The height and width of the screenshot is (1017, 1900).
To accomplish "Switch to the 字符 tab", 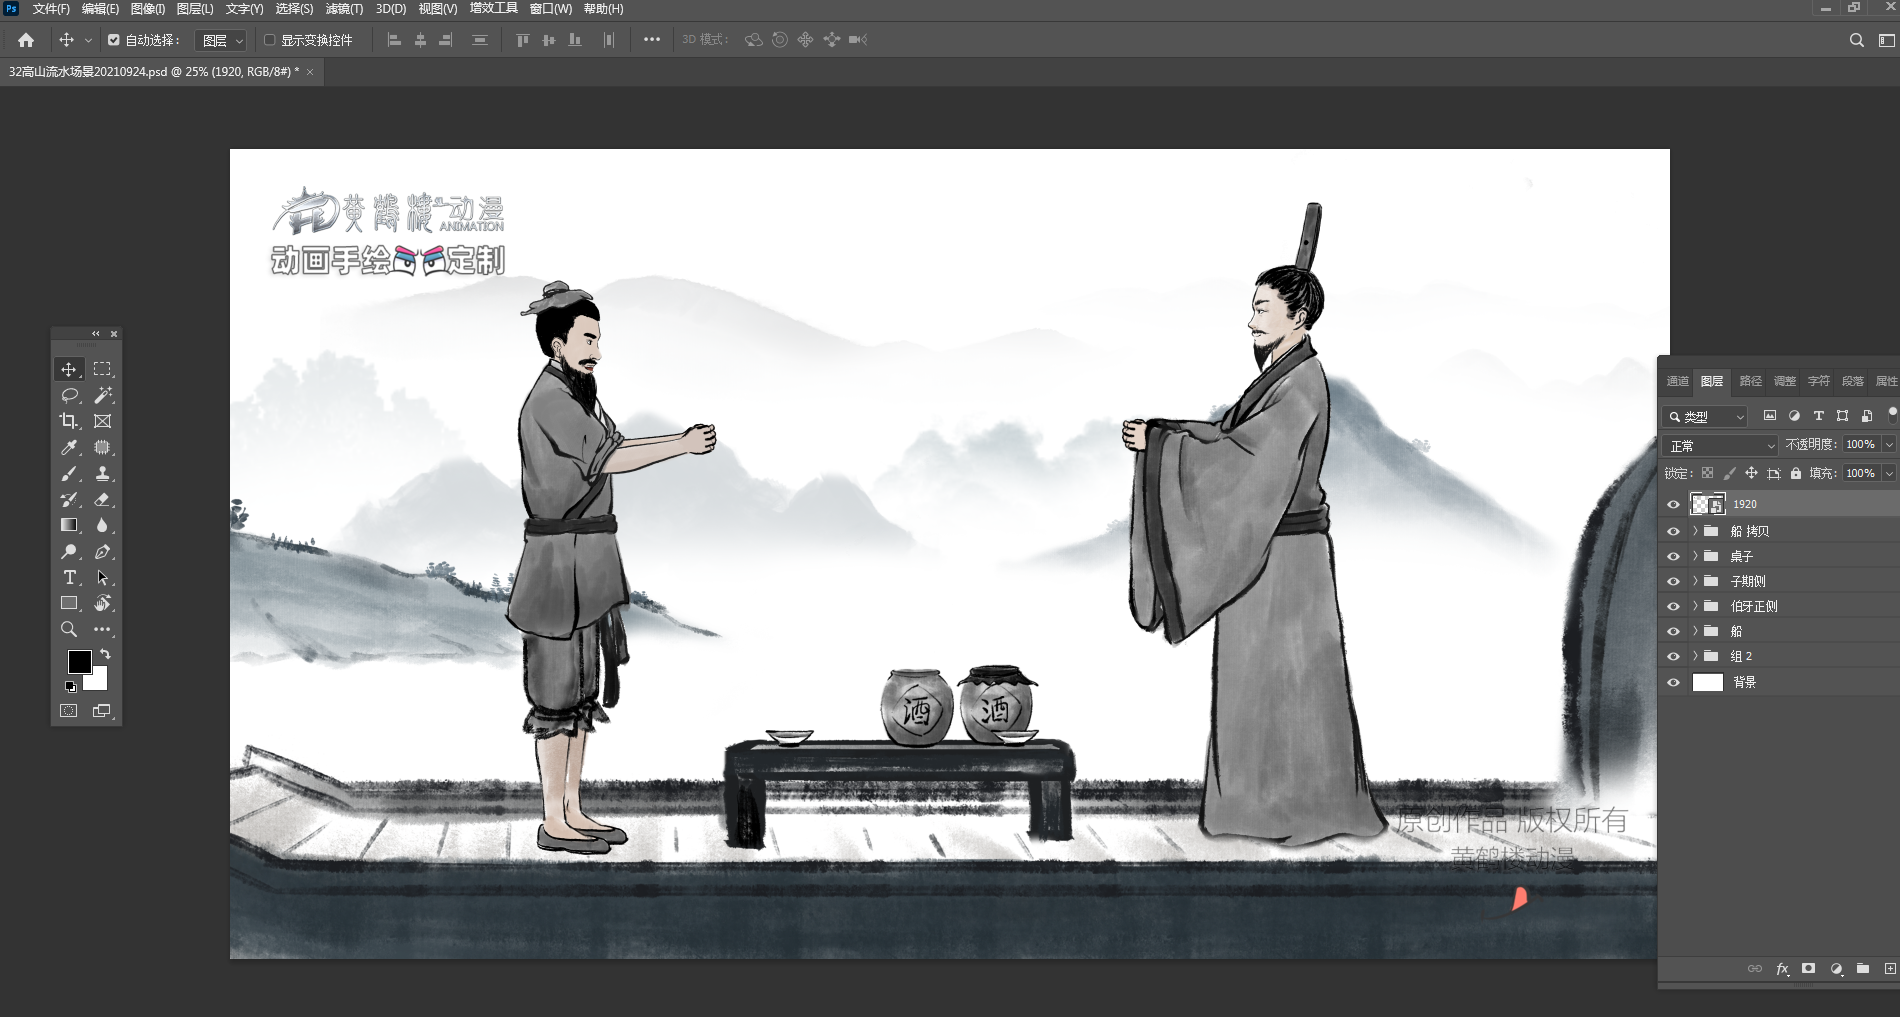I will coord(1818,381).
